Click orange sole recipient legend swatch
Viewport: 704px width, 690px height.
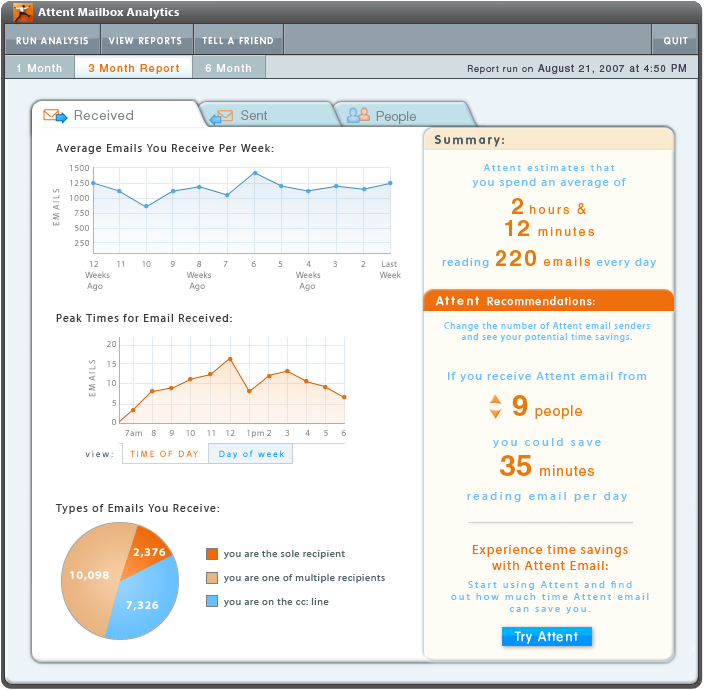[212, 554]
